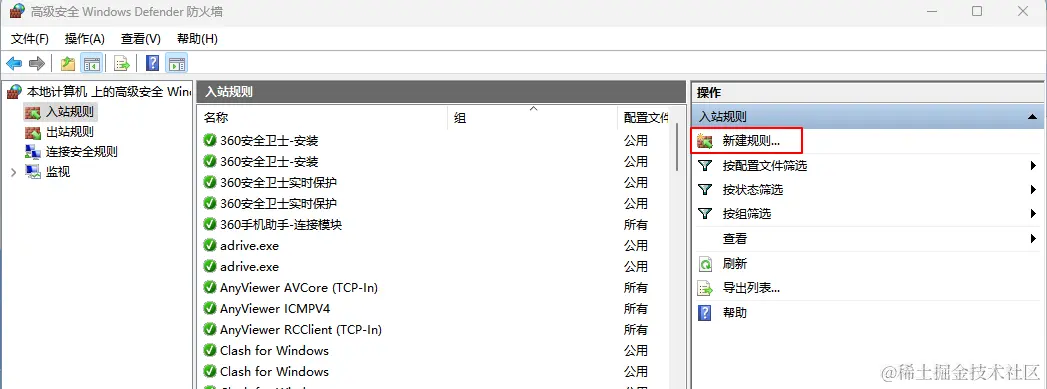1047x389 pixels.
Task: Collapse the 入站规则 actions section arrow
Action: [x=1032, y=117]
